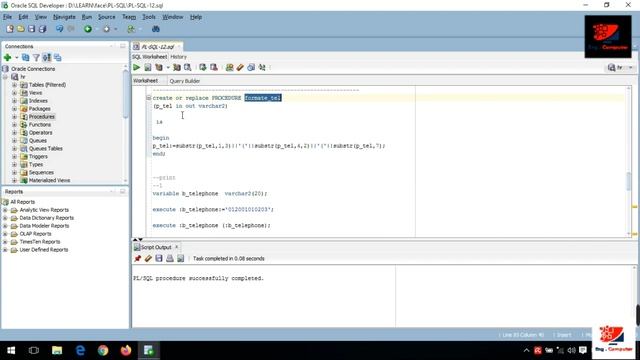Screen dimensions: 640x360
Task: Click the green Back navigation button
Action: [x=88, y=29]
